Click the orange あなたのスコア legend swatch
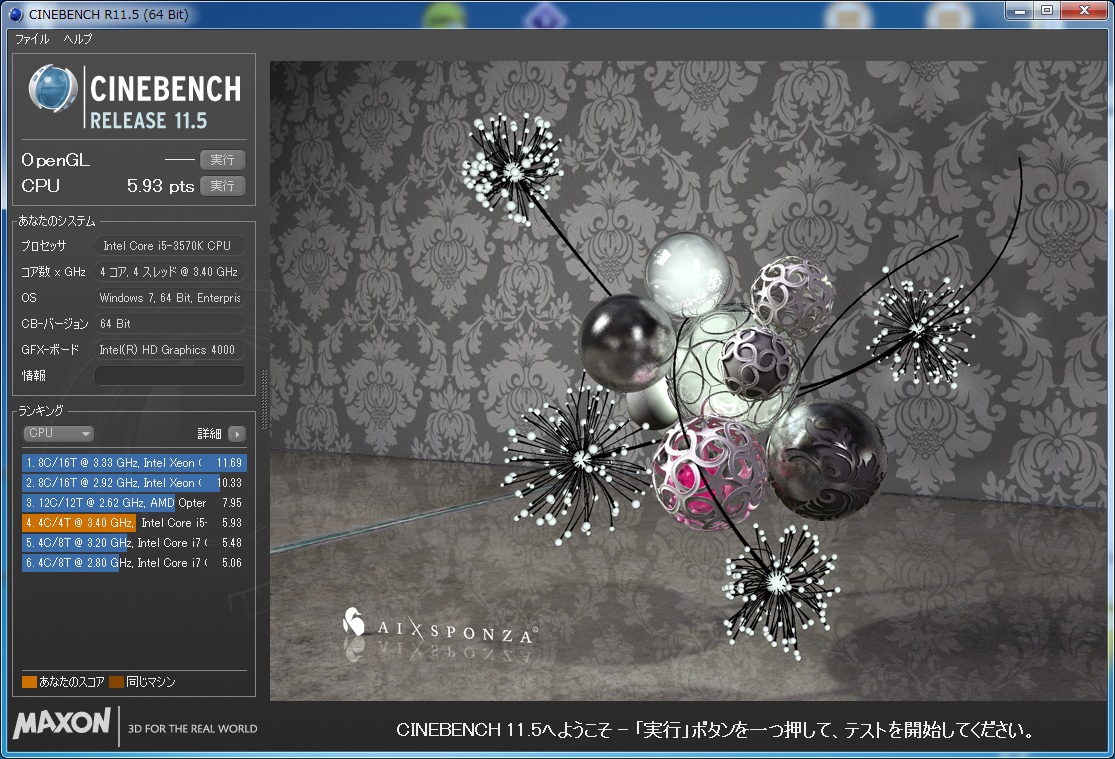Image resolution: width=1115 pixels, height=759 pixels. pos(29,681)
